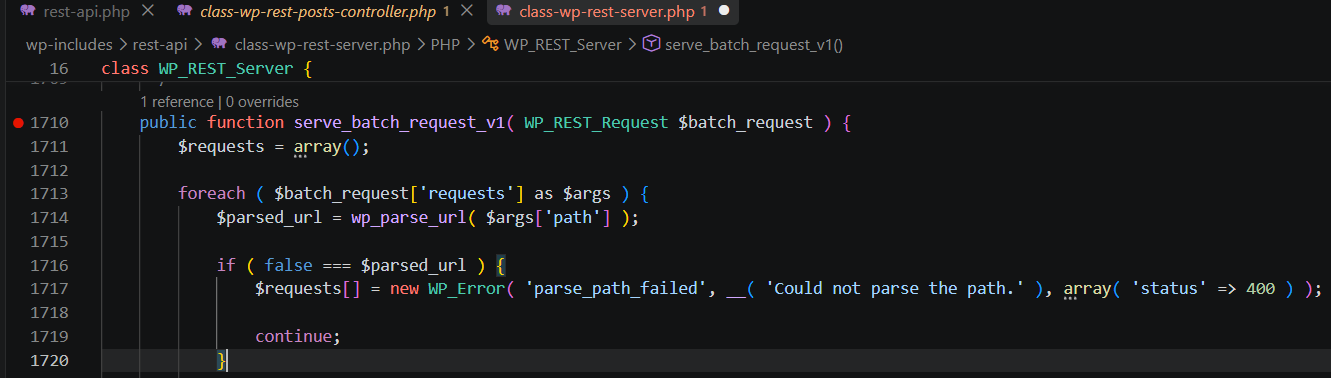Image resolution: width=1331 pixels, height=378 pixels.
Task: Click PHP icon on class-wp-rest-server.php tab
Action: 503,12
